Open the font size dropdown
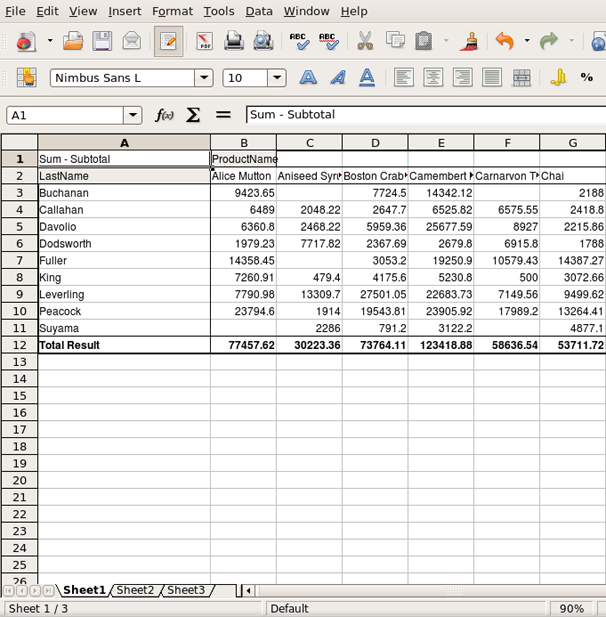 pos(277,78)
